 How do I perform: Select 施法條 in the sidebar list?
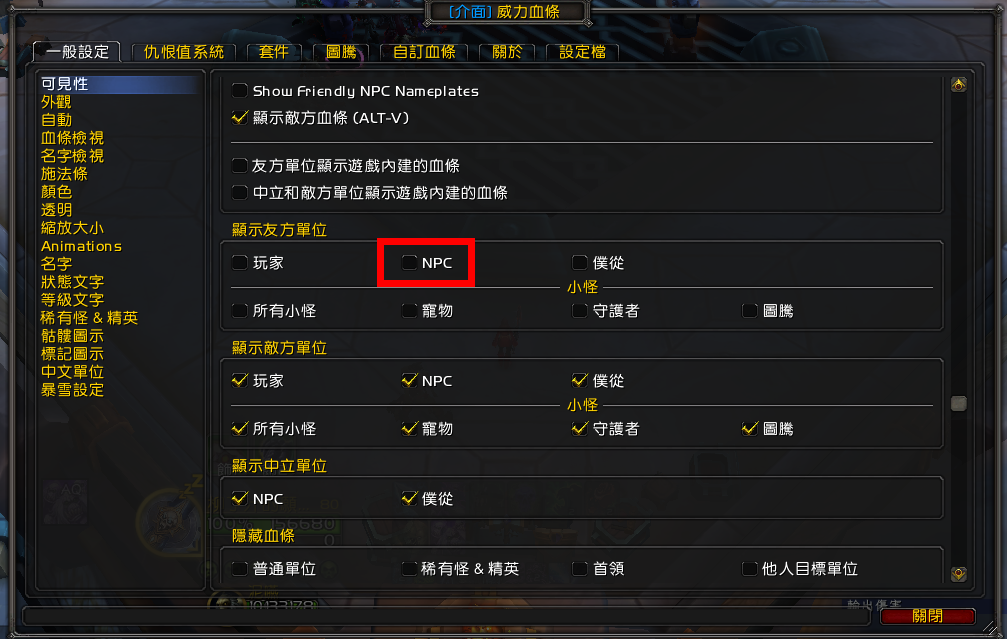point(64,174)
